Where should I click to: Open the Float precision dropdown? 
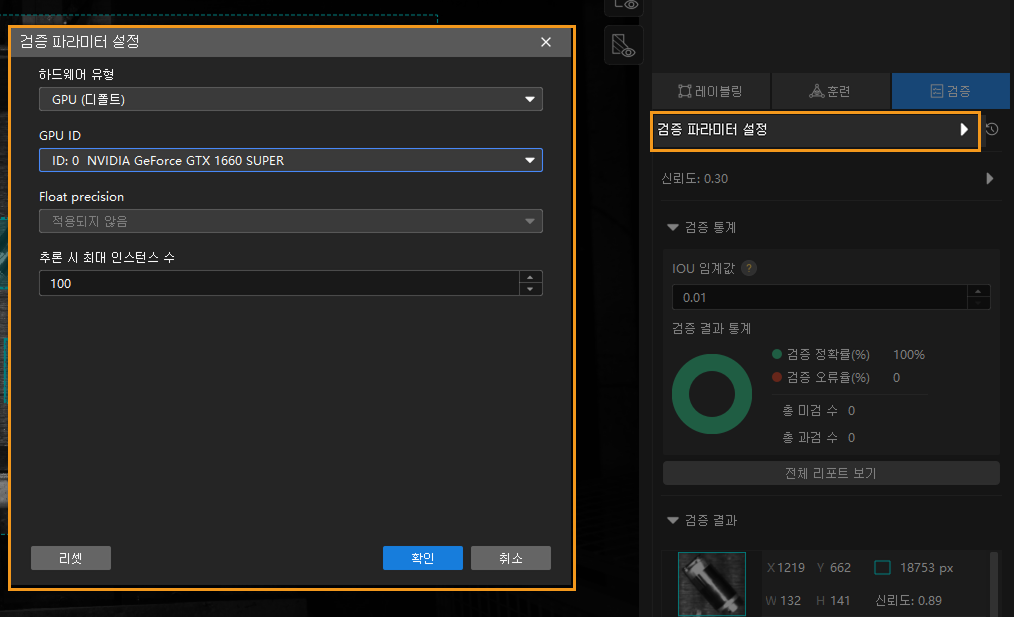pos(290,221)
